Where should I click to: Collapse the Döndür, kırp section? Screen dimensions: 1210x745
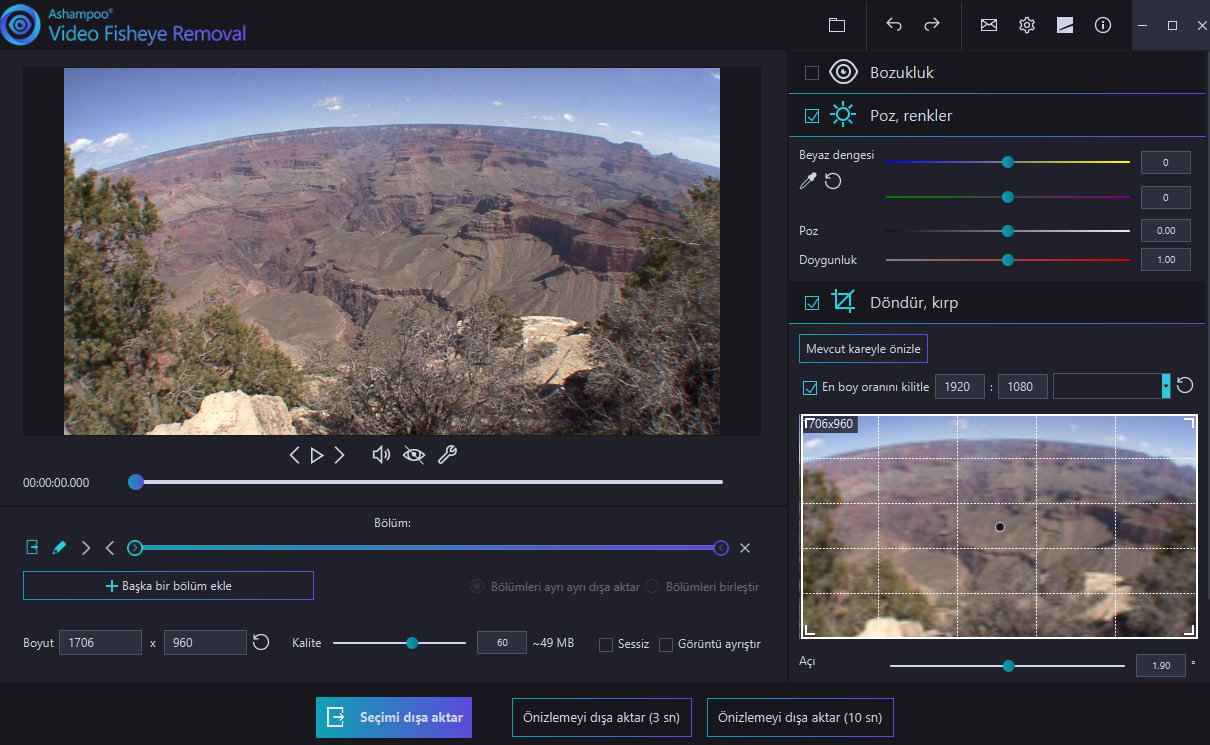[913, 302]
